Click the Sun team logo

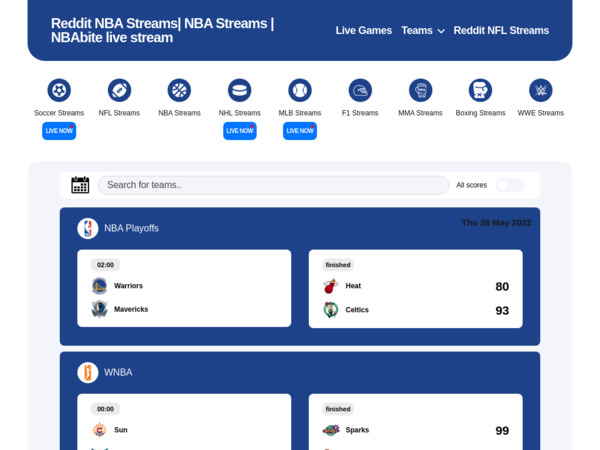(99, 430)
